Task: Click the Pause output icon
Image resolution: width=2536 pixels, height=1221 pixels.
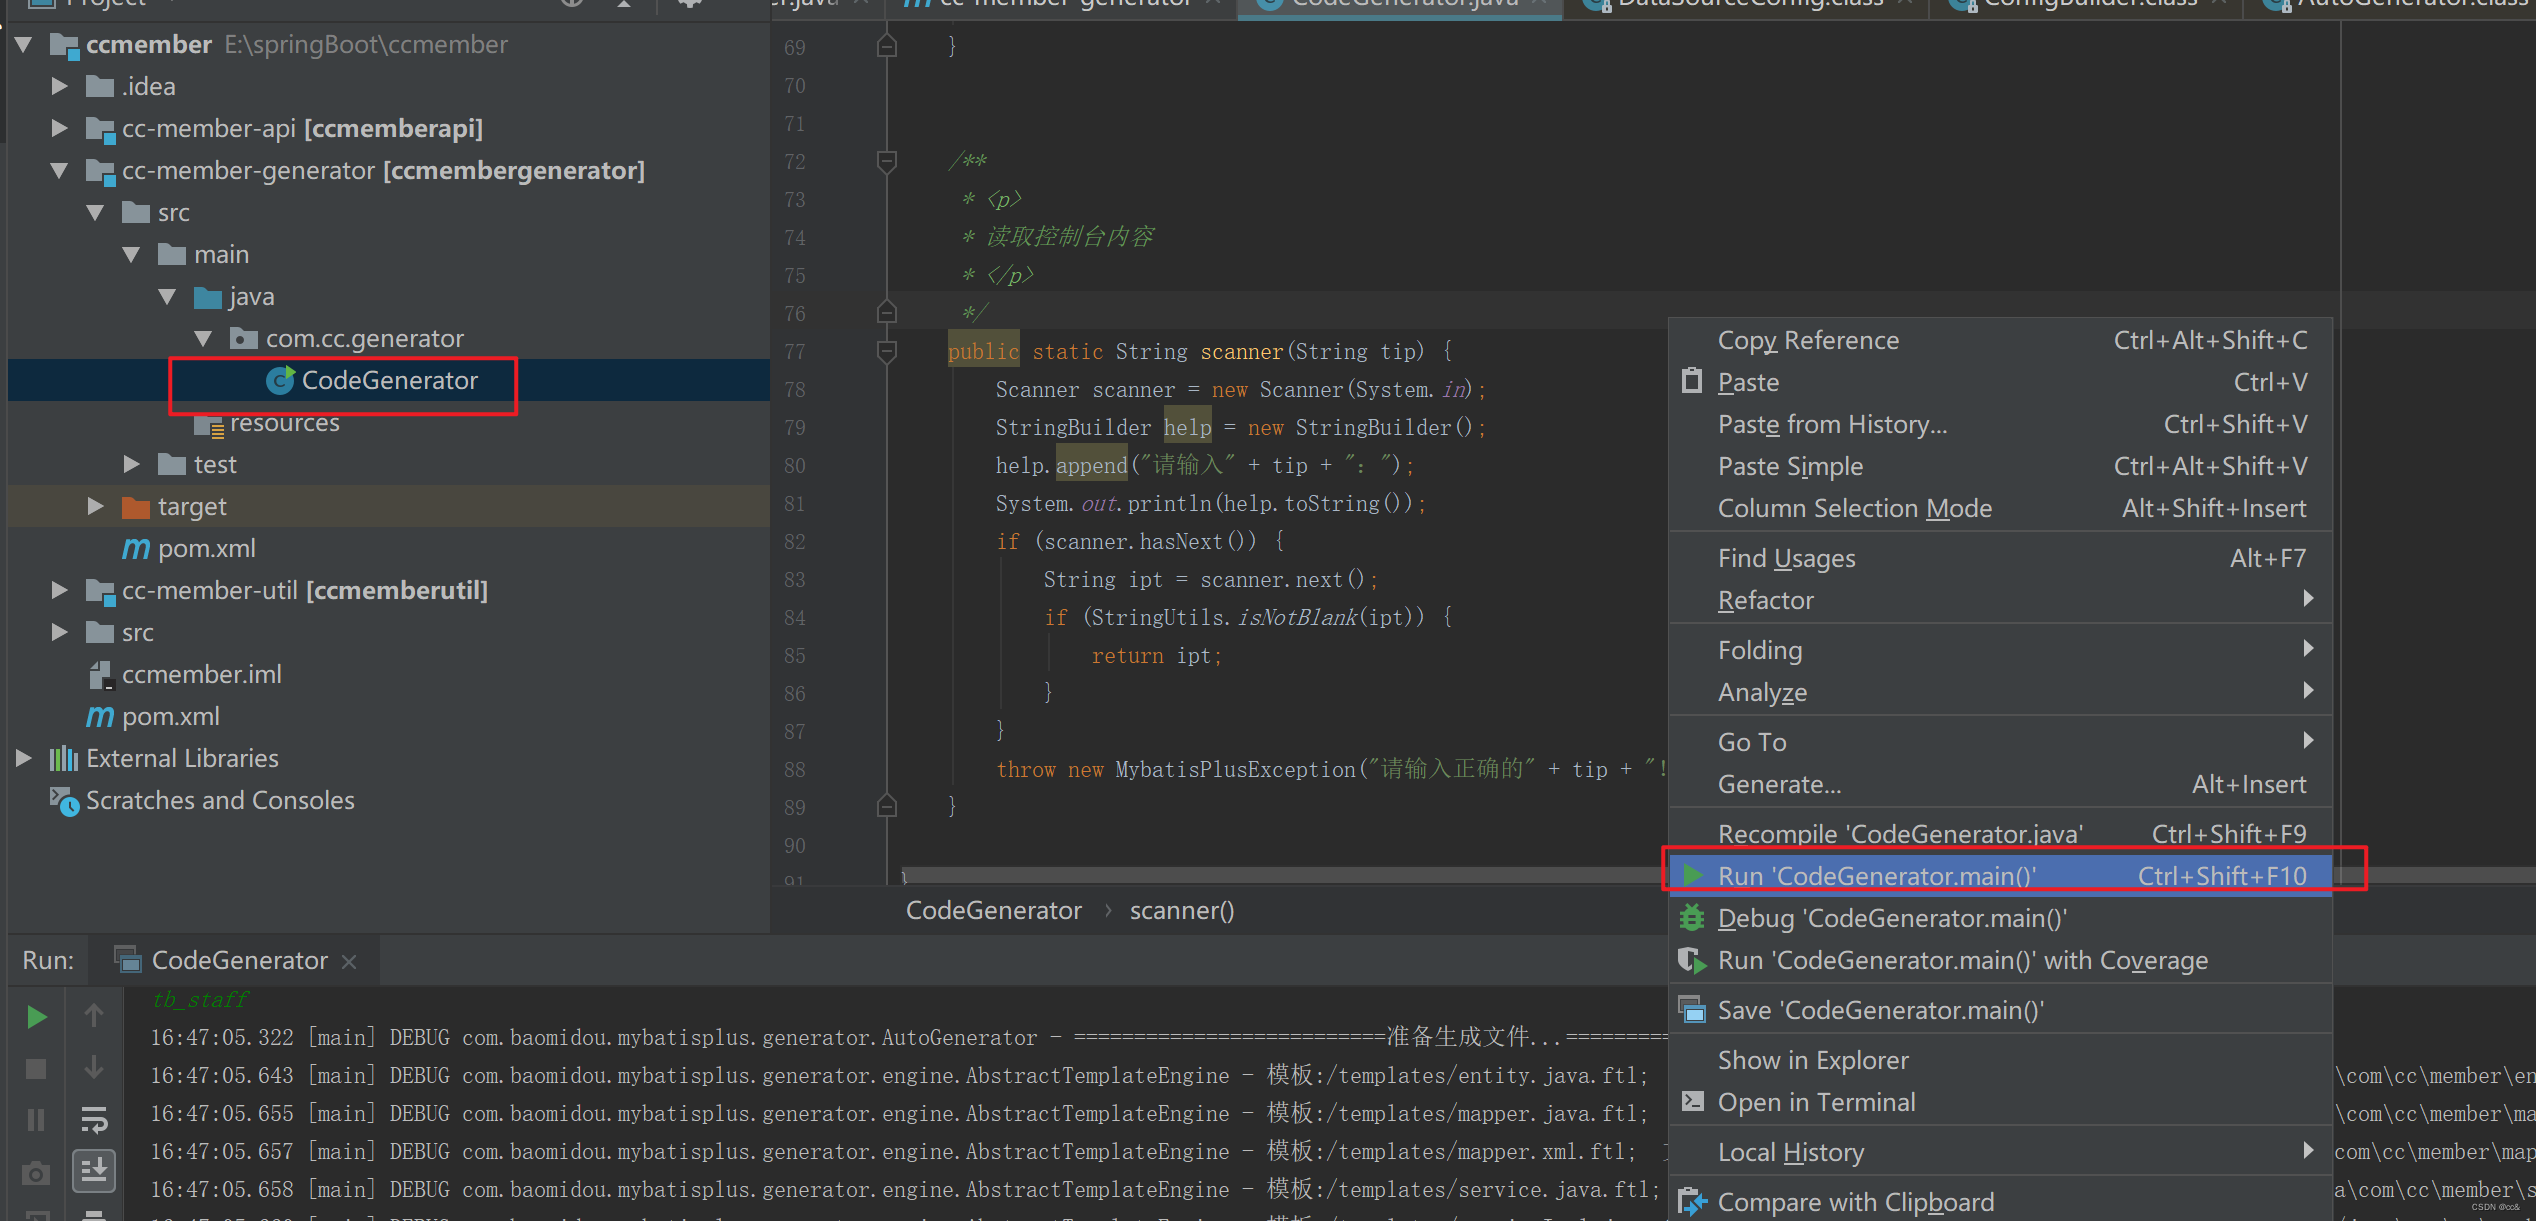Action: point(36,1119)
